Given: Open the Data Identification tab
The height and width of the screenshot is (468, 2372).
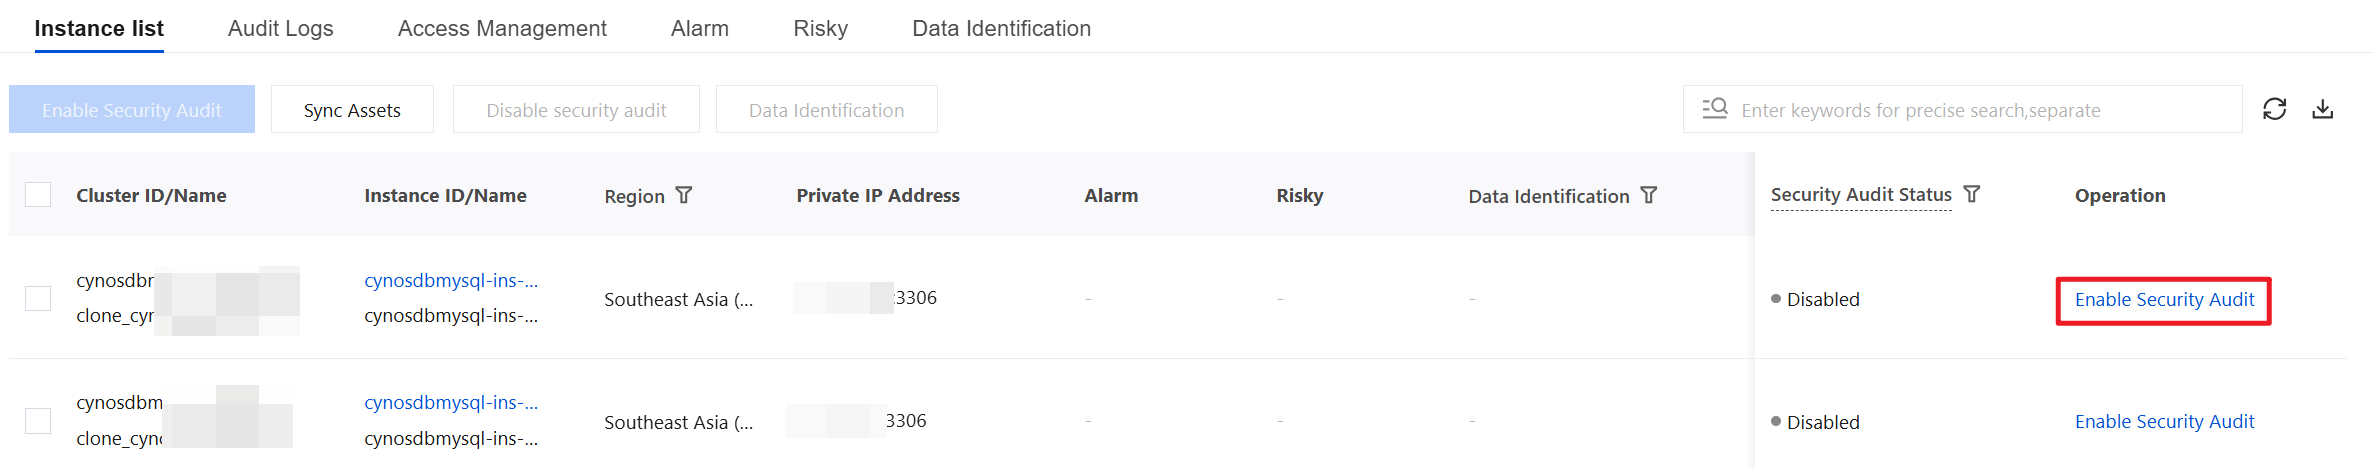Looking at the screenshot, I should point(1002,28).
